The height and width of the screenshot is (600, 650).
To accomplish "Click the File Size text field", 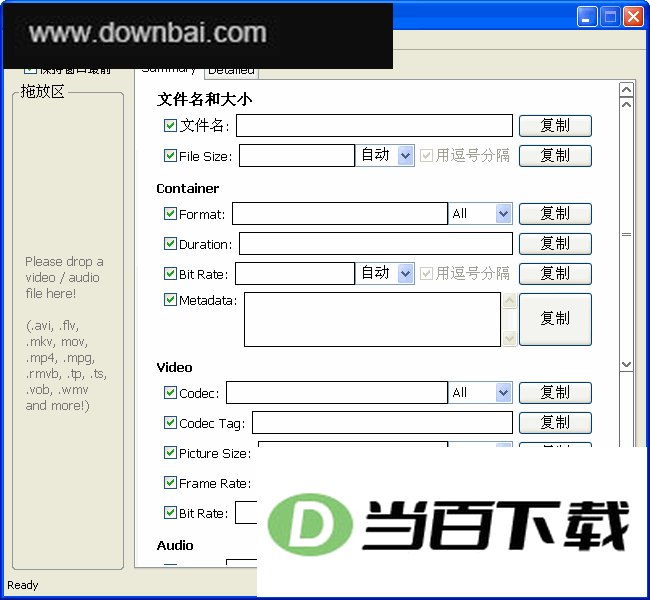I will (297, 155).
